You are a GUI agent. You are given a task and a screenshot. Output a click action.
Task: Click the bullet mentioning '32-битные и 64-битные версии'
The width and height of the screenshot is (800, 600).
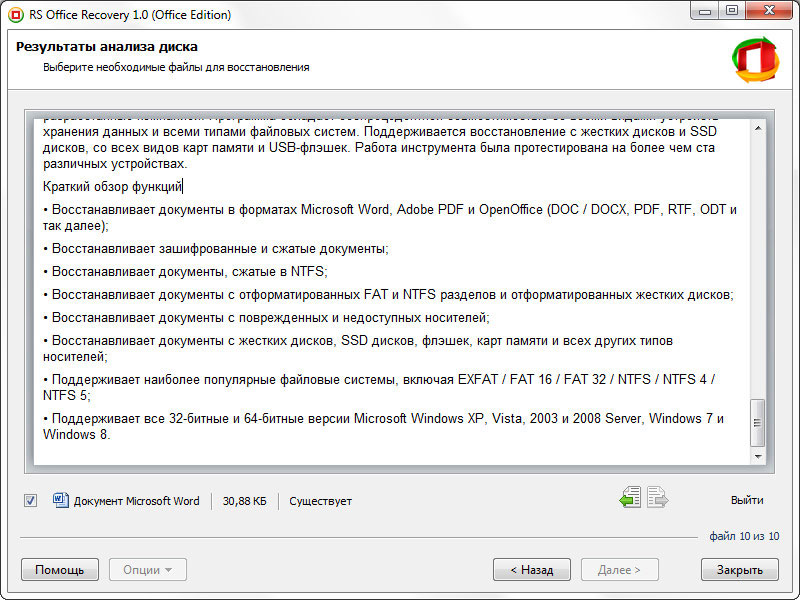coord(384,427)
